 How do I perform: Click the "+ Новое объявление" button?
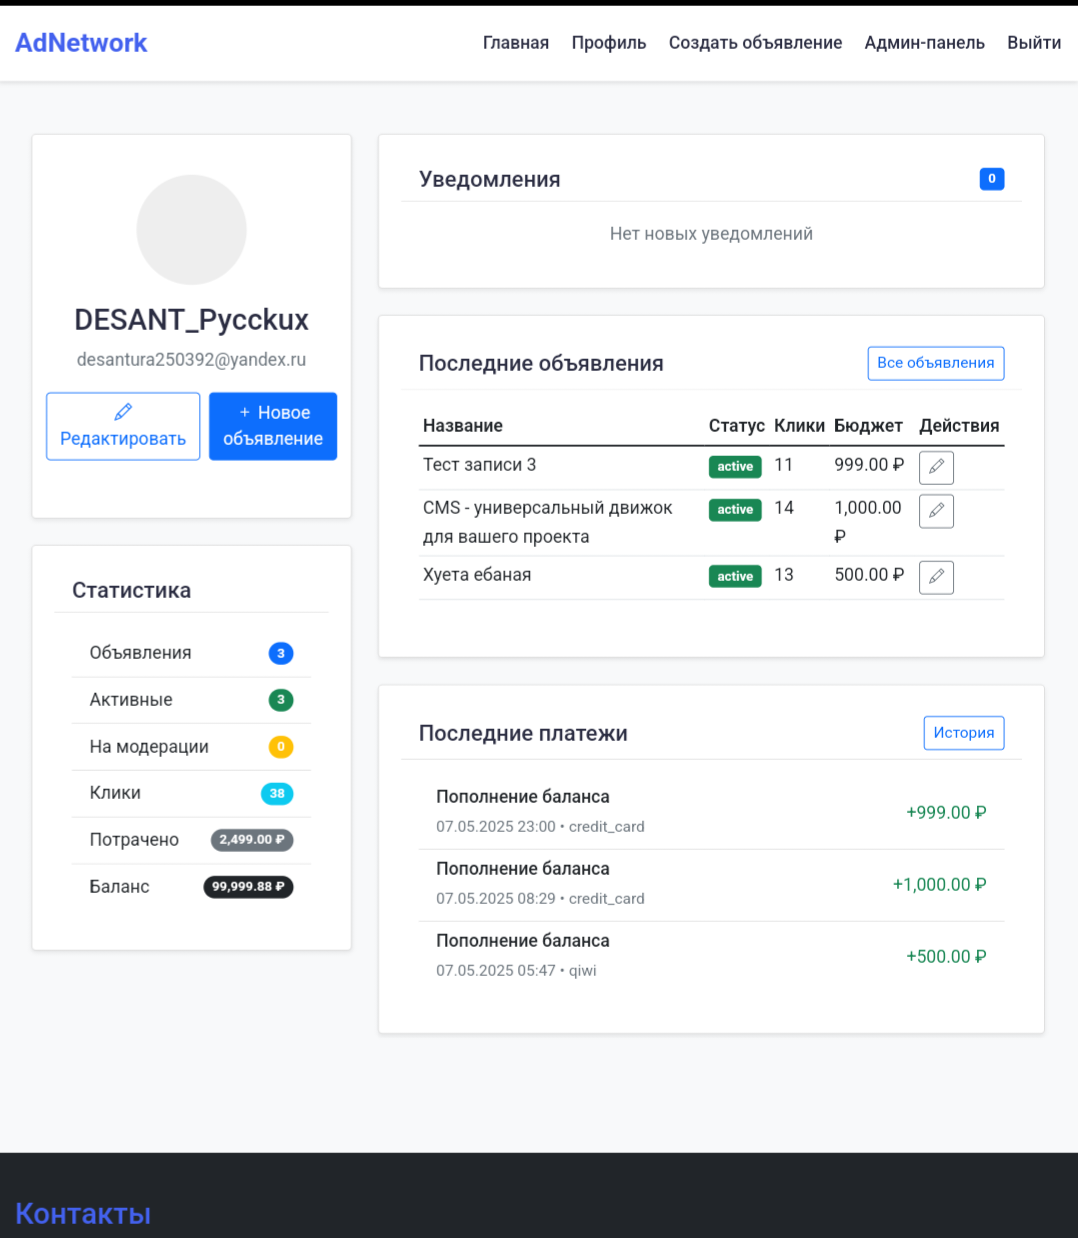tap(273, 426)
